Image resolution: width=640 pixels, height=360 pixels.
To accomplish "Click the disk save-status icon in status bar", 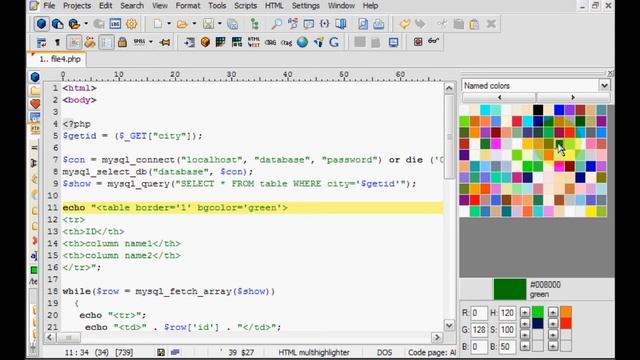I will 161,352.
